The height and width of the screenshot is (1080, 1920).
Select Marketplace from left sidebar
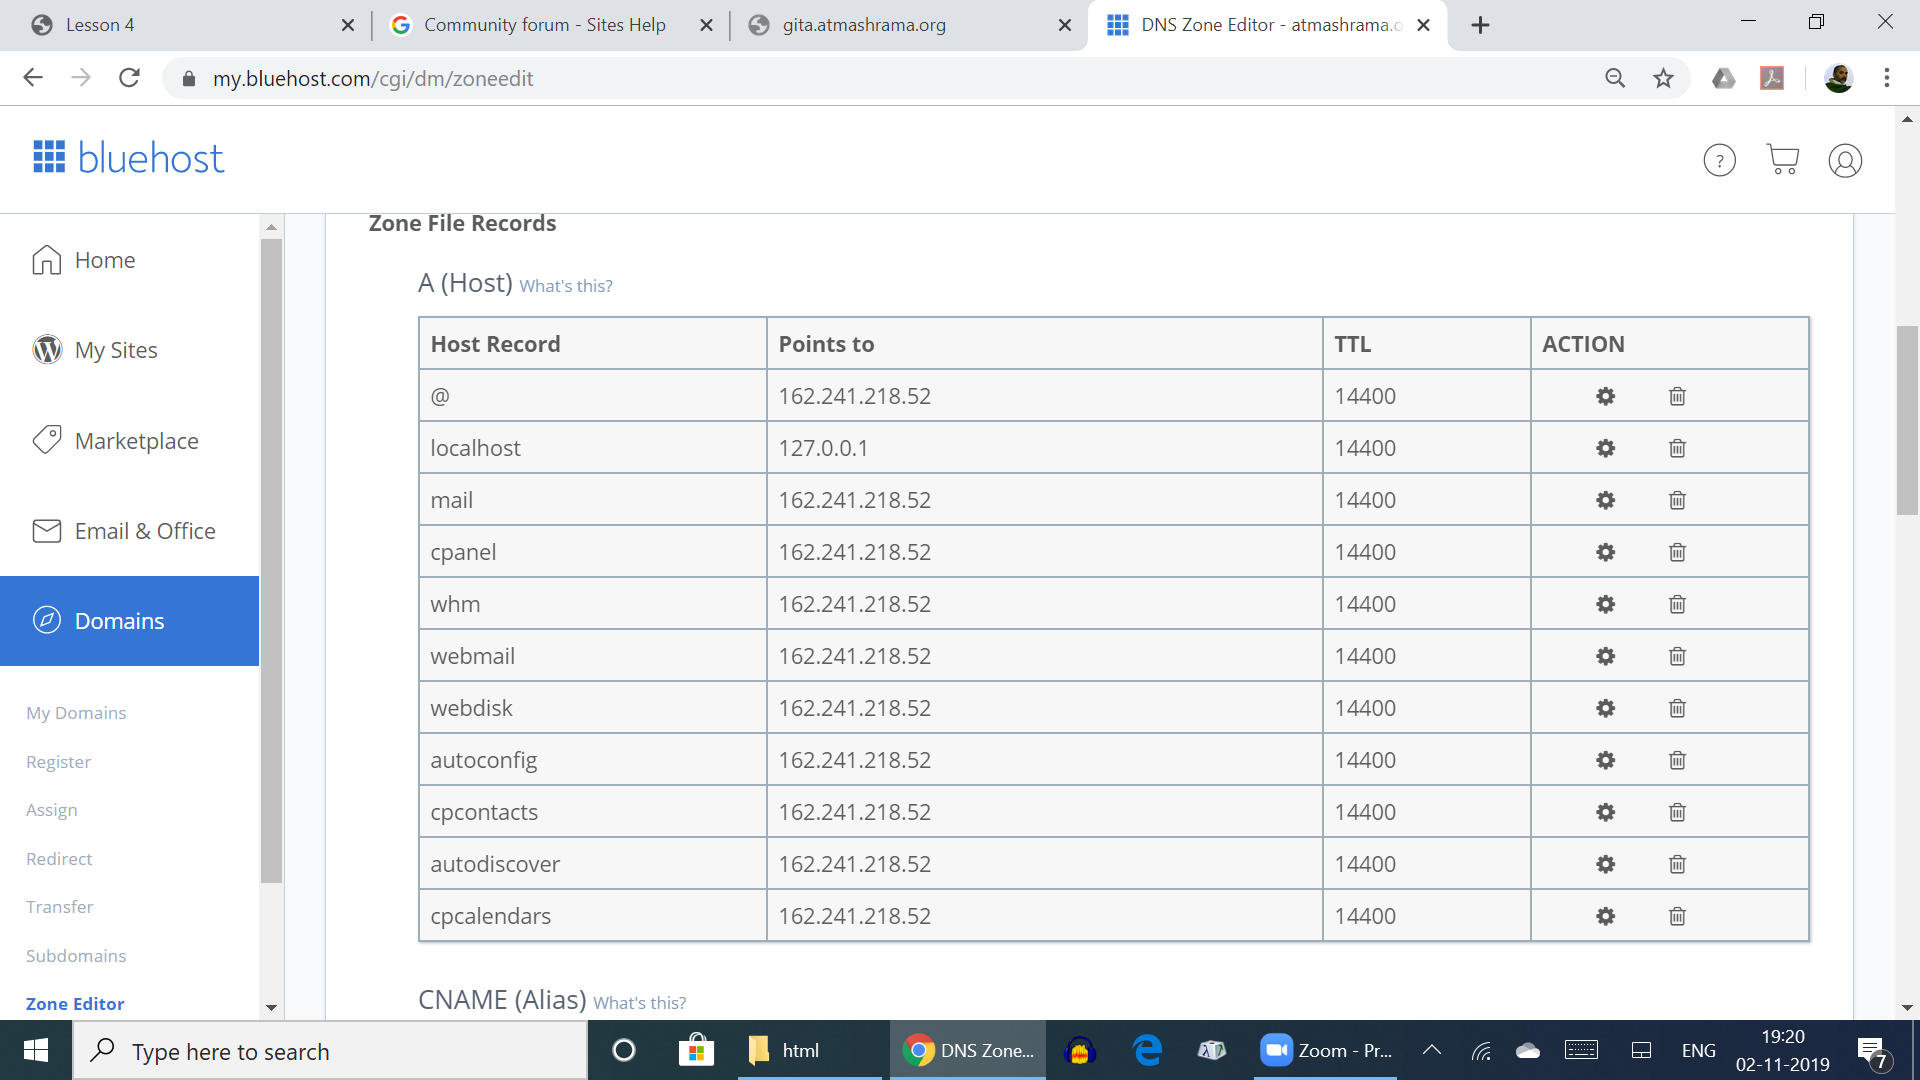(x=136, y=439)
